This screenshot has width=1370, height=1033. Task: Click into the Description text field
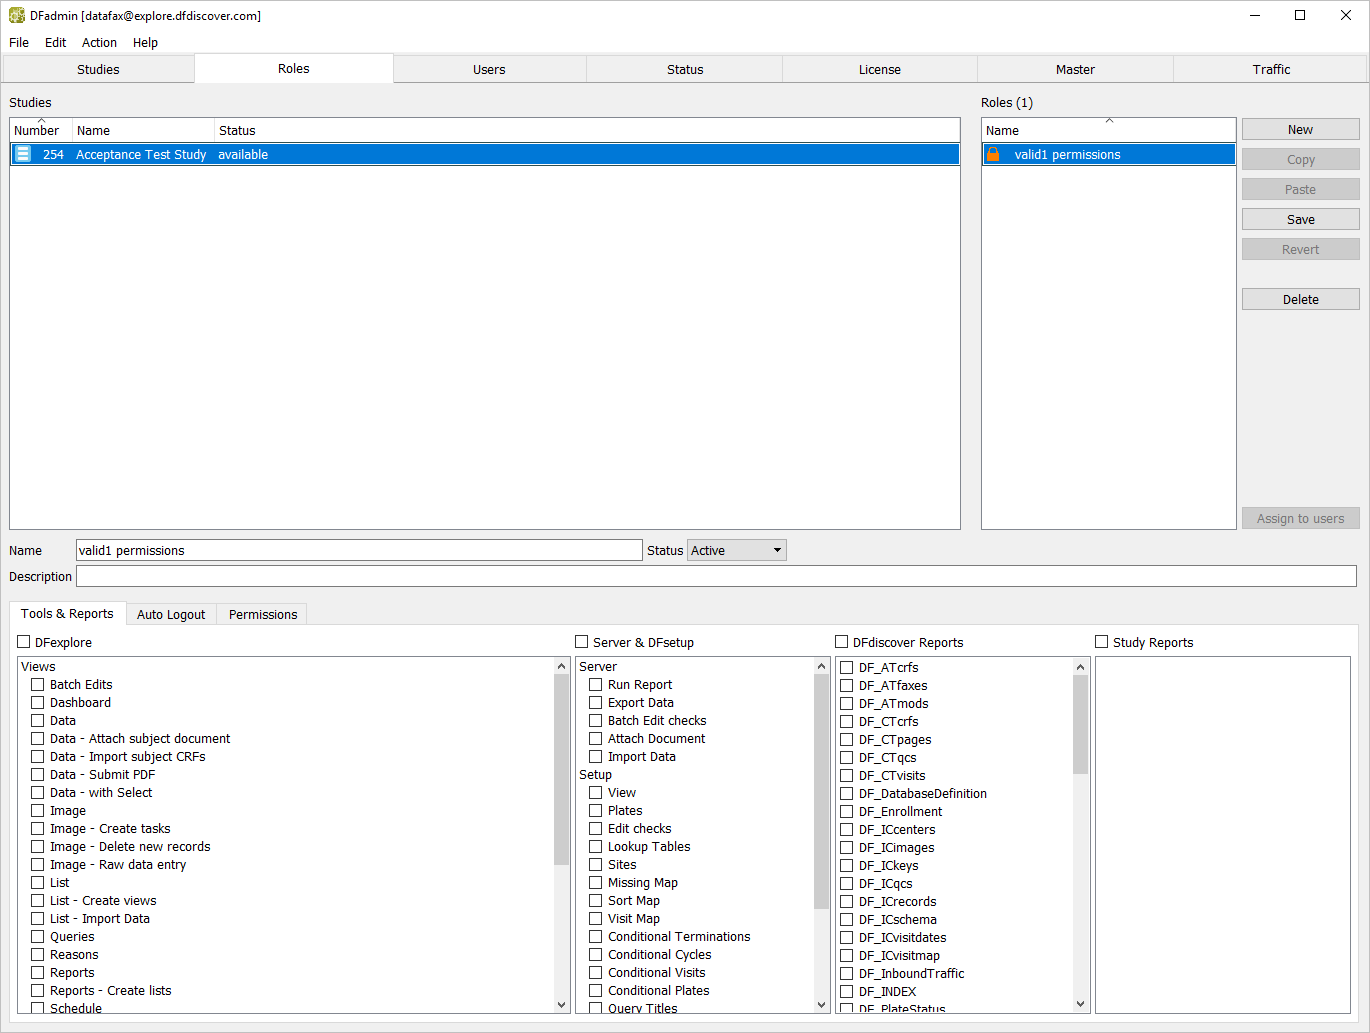pos(716,577)
